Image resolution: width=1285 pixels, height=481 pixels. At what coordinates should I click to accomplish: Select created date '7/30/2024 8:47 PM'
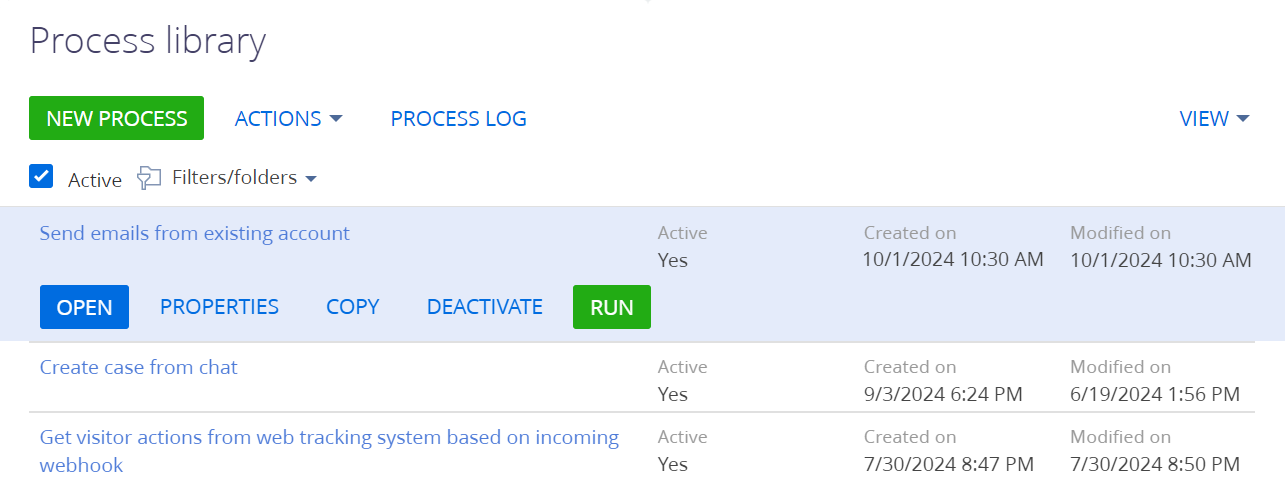[x=948, y=464]
